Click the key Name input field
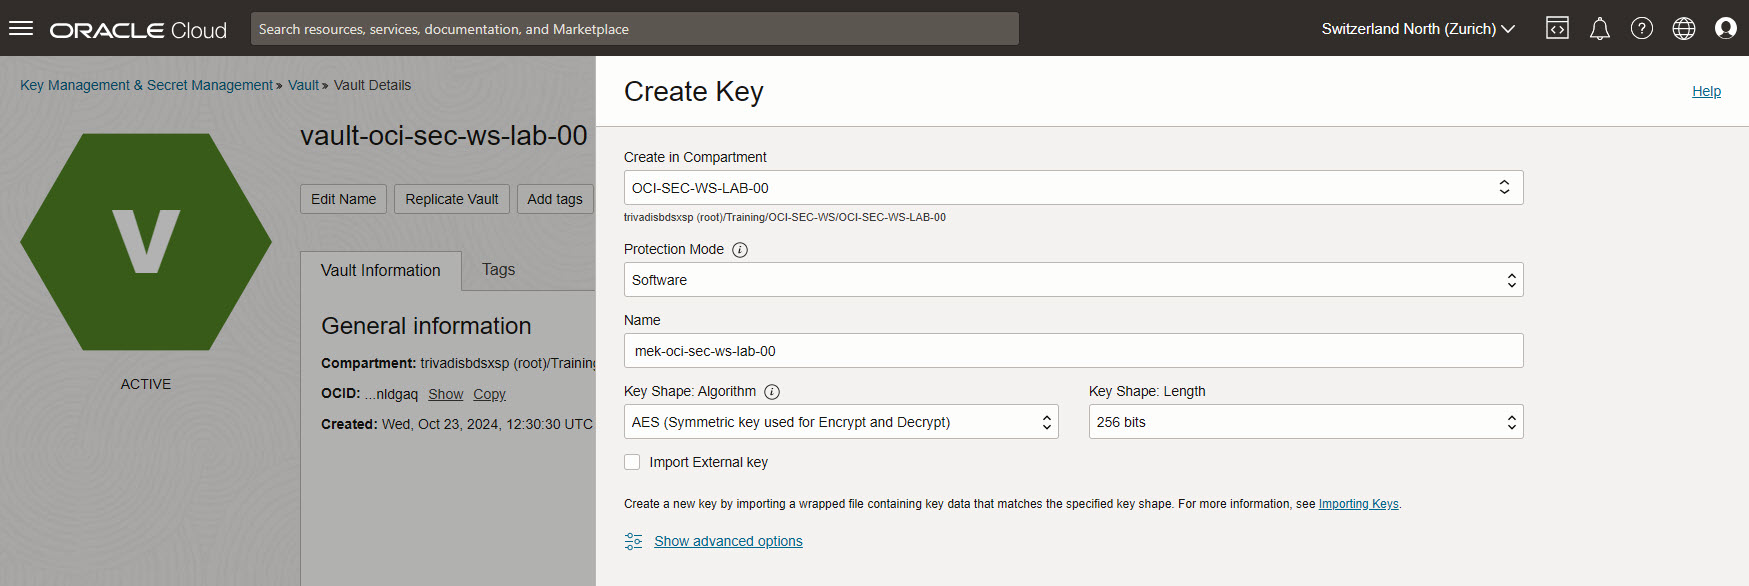Screen dimensions: 1749x586 [x=1074, y=351]
